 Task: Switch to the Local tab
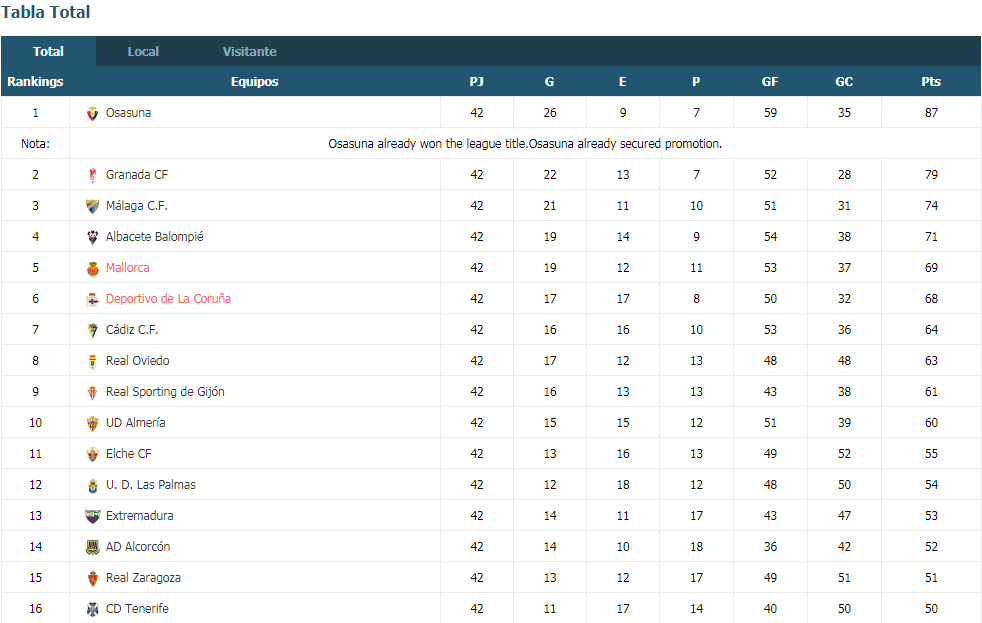click(143, 51)
